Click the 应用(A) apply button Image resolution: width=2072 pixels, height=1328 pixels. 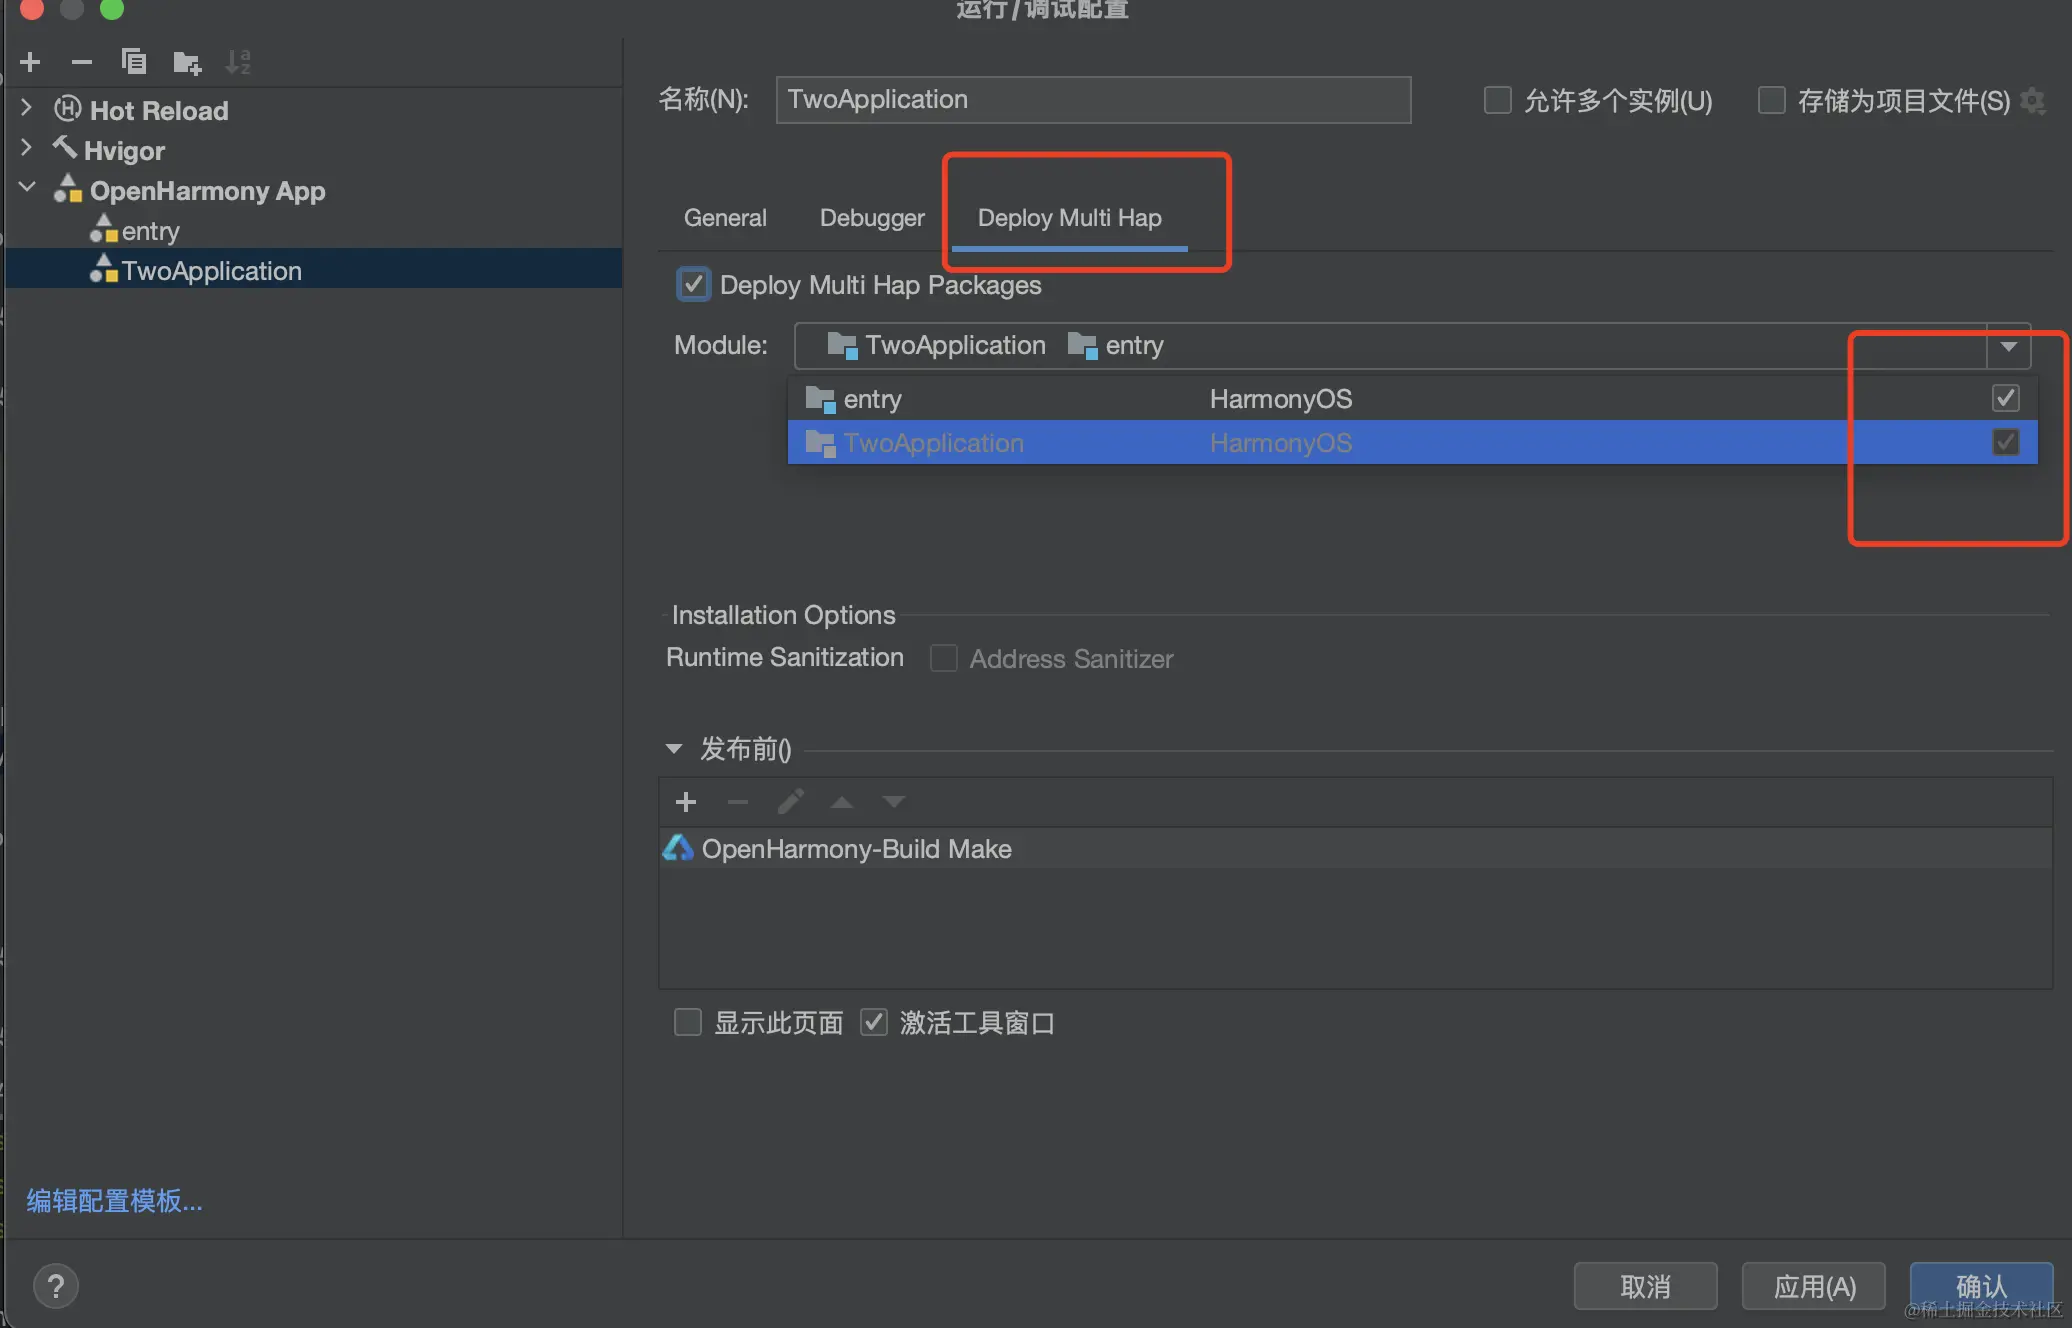[x=1814, y=1286]
